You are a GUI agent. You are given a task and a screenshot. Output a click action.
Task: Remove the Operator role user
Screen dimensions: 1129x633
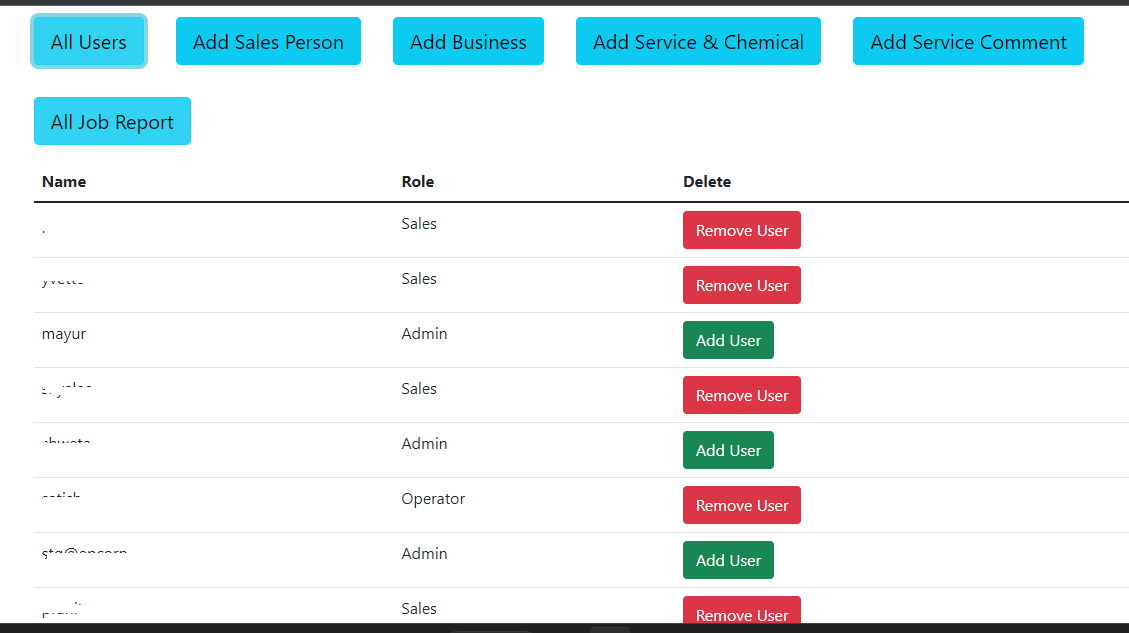(742, 505)
